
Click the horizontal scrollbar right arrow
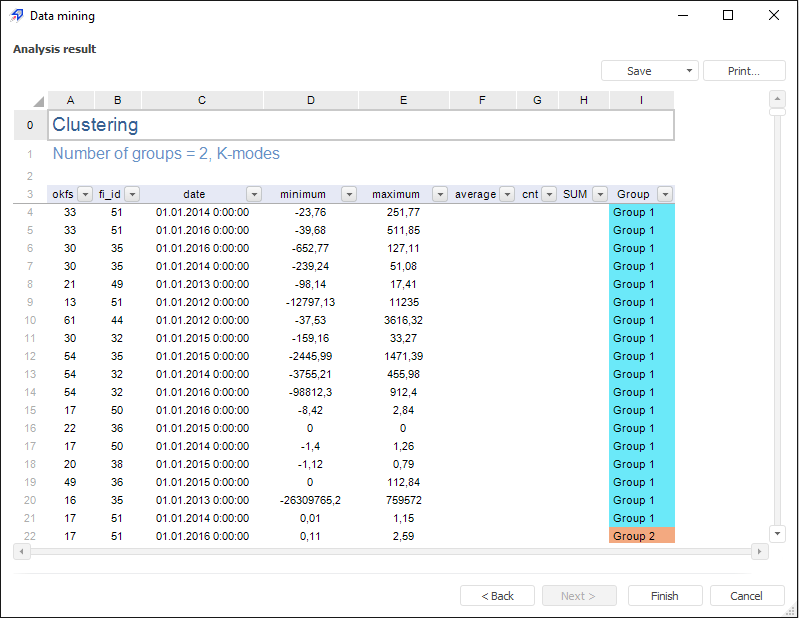coord(760,551)
